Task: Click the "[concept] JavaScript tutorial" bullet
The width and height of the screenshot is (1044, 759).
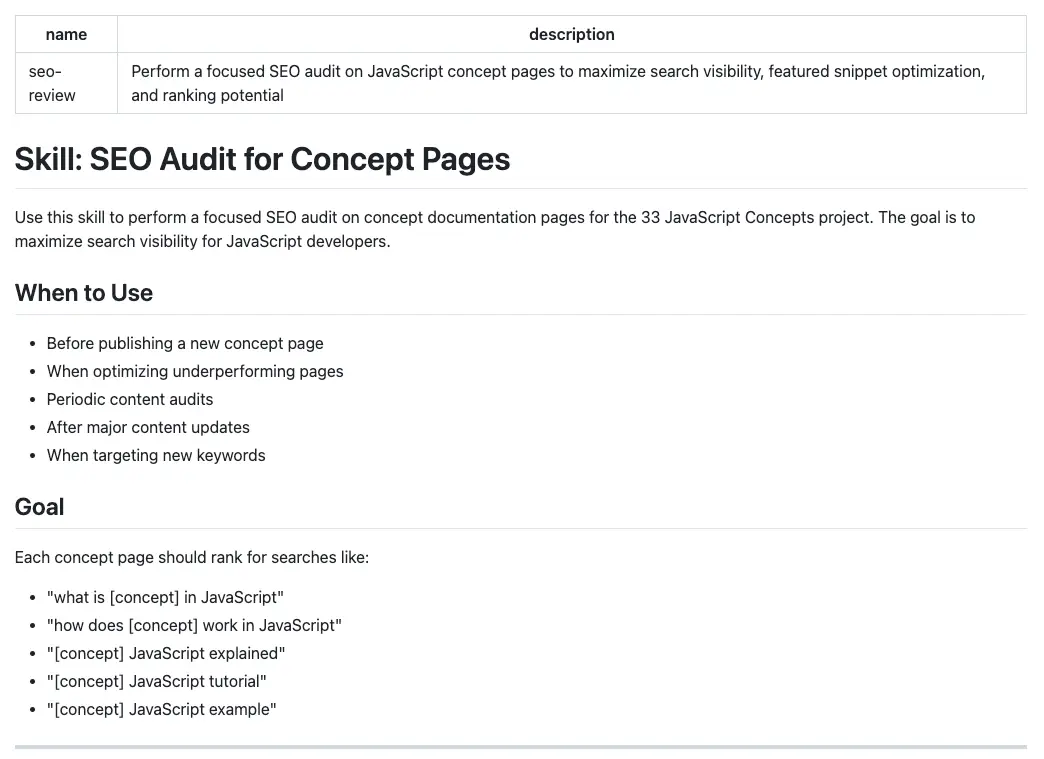Action: tap(157, 681)
